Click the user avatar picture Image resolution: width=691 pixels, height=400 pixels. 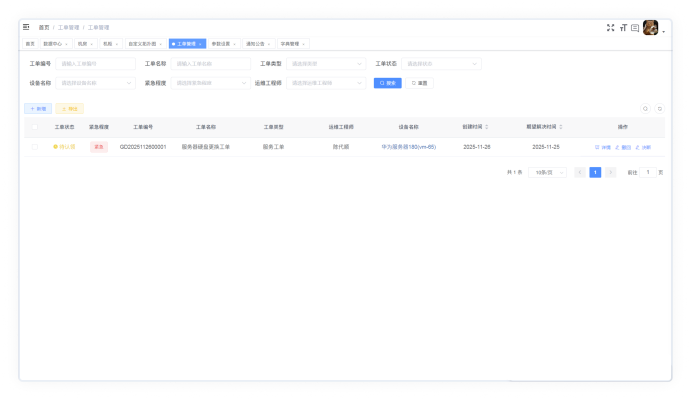(650, 28)
